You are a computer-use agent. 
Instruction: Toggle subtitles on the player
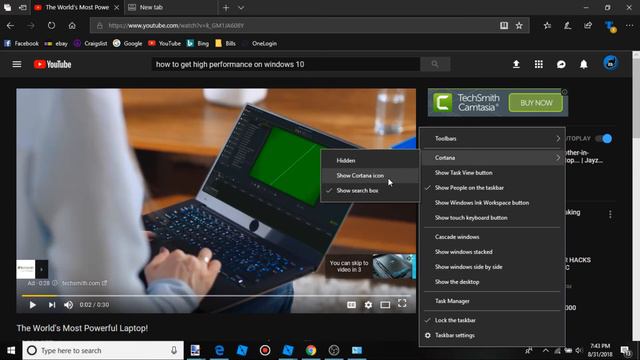click(x=351, y=304)
